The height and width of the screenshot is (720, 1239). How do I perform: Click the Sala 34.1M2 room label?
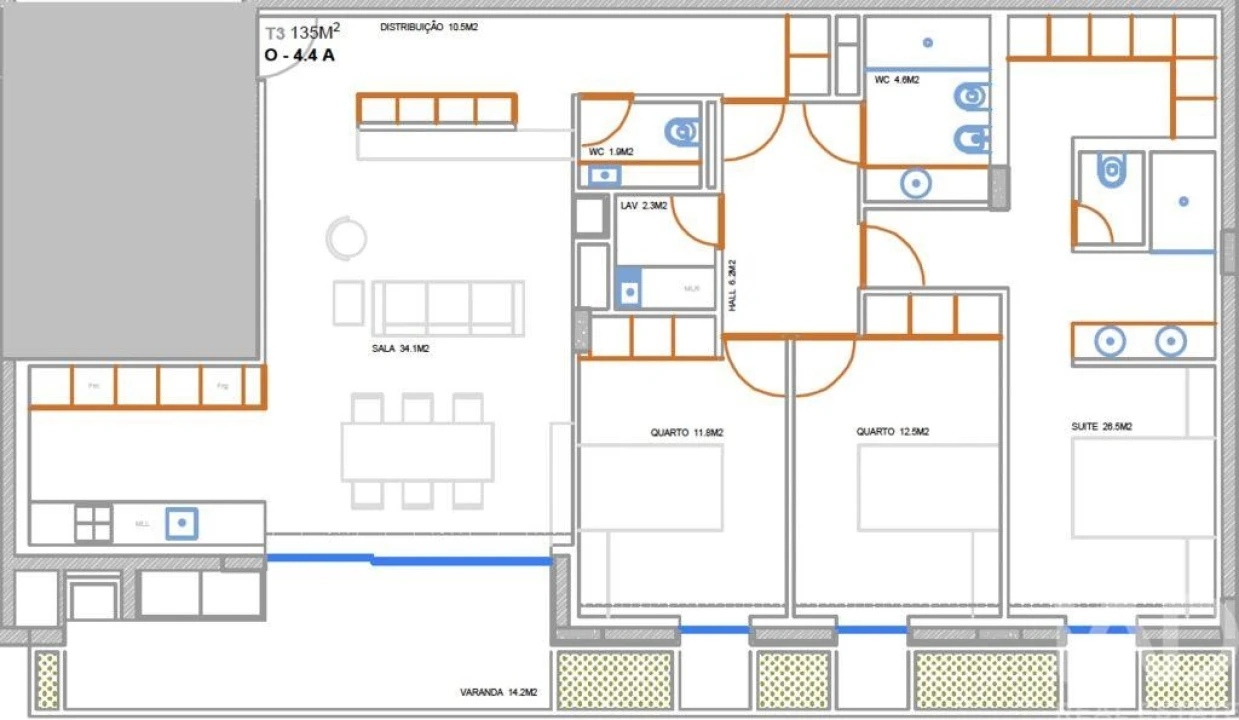click(399, 349)
